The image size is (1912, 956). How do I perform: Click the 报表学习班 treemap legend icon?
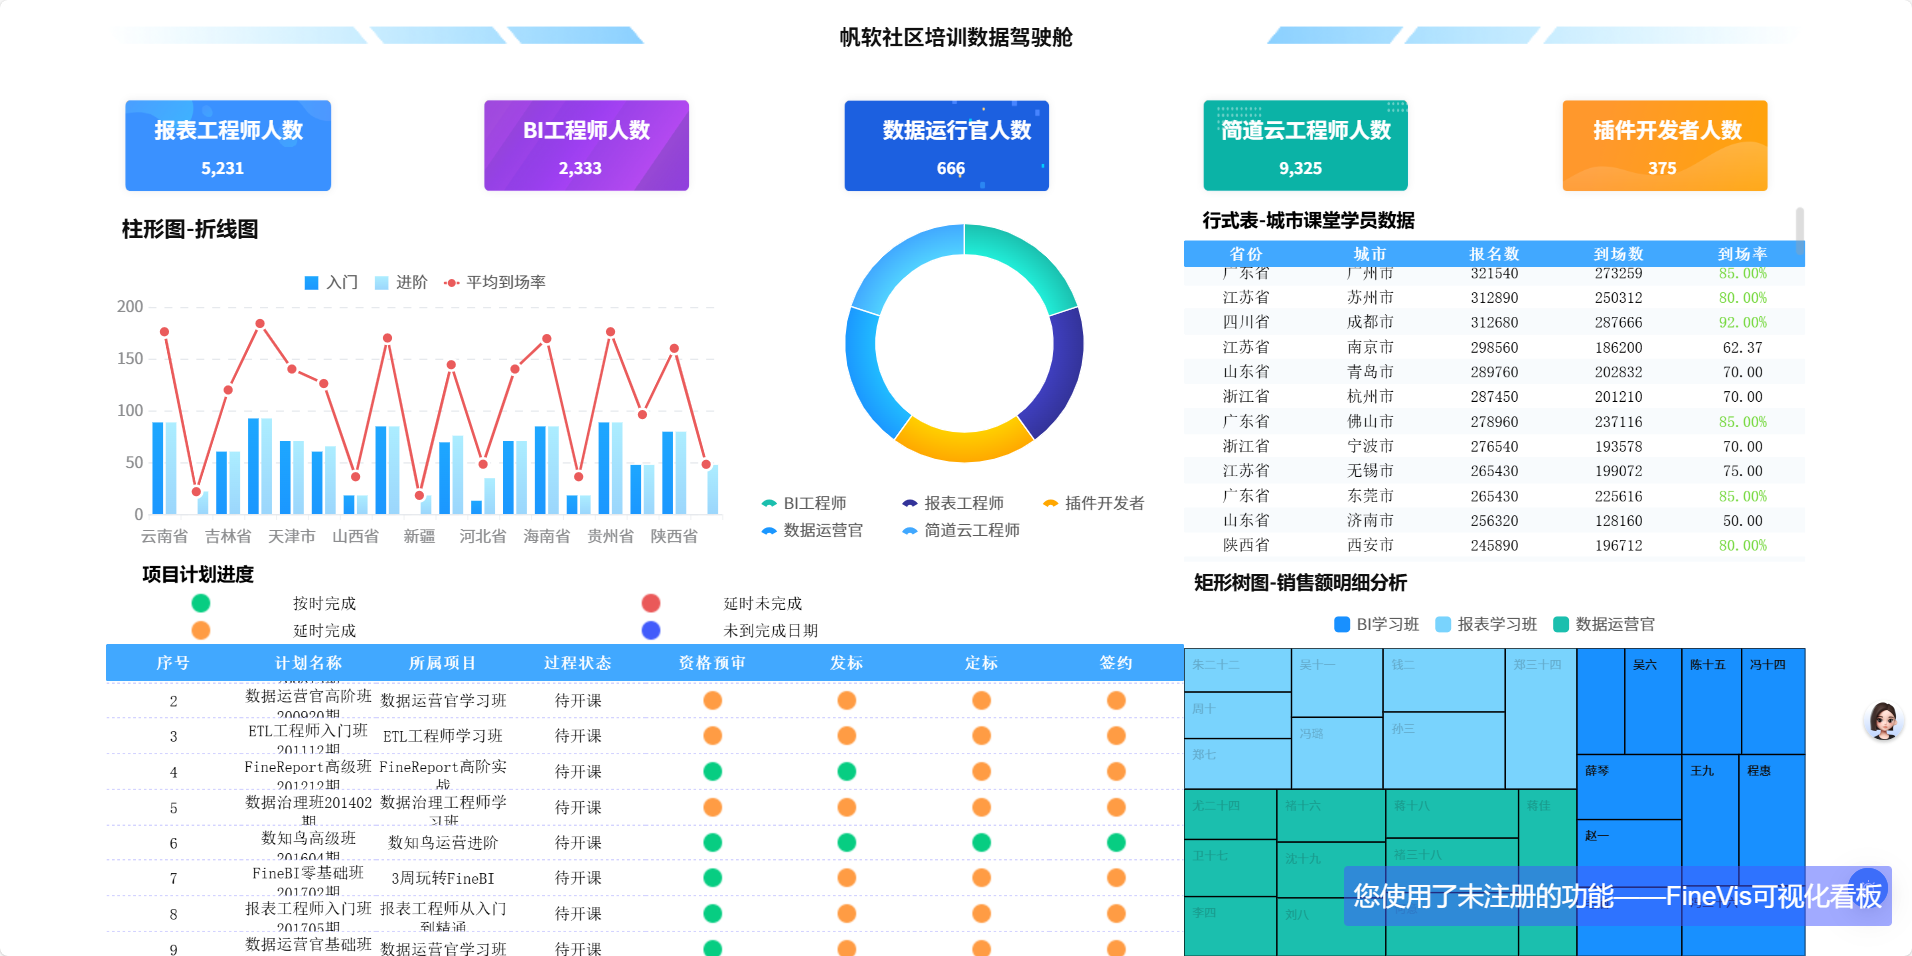click(x=1443, y=624)
